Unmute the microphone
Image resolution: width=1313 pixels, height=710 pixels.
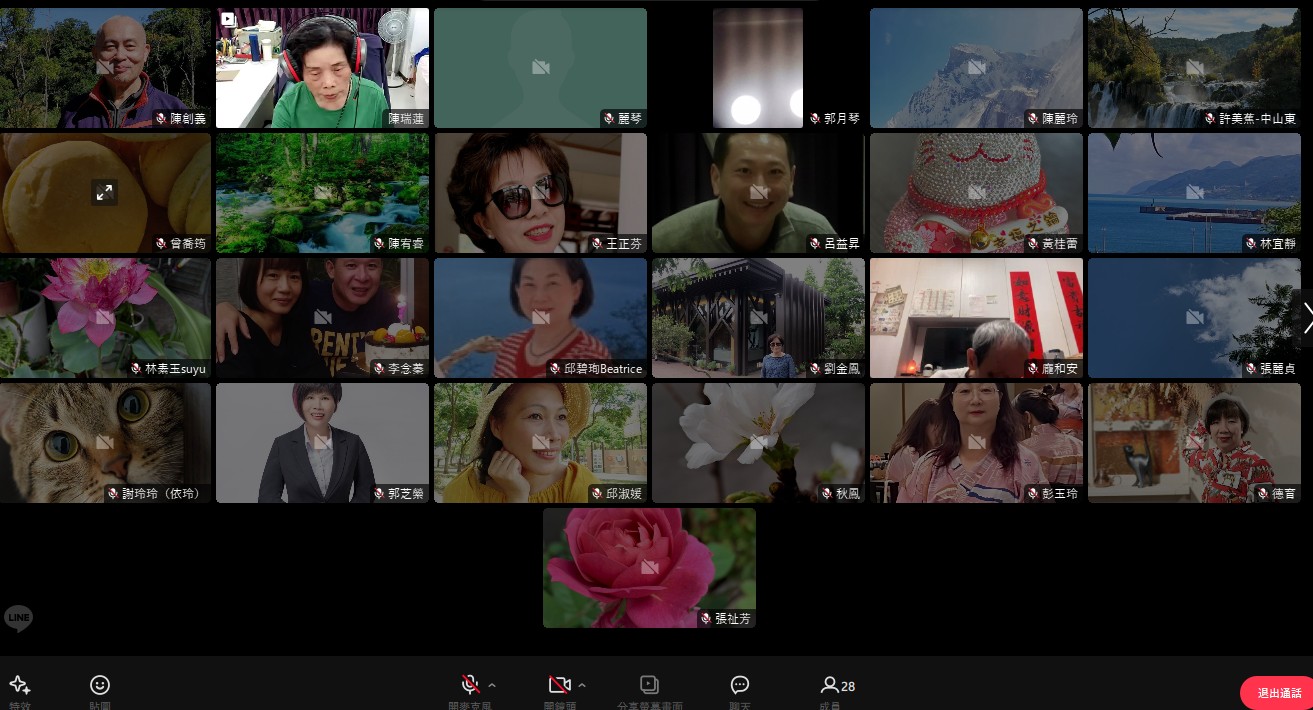pyautogui.click(x=470, y=685)
